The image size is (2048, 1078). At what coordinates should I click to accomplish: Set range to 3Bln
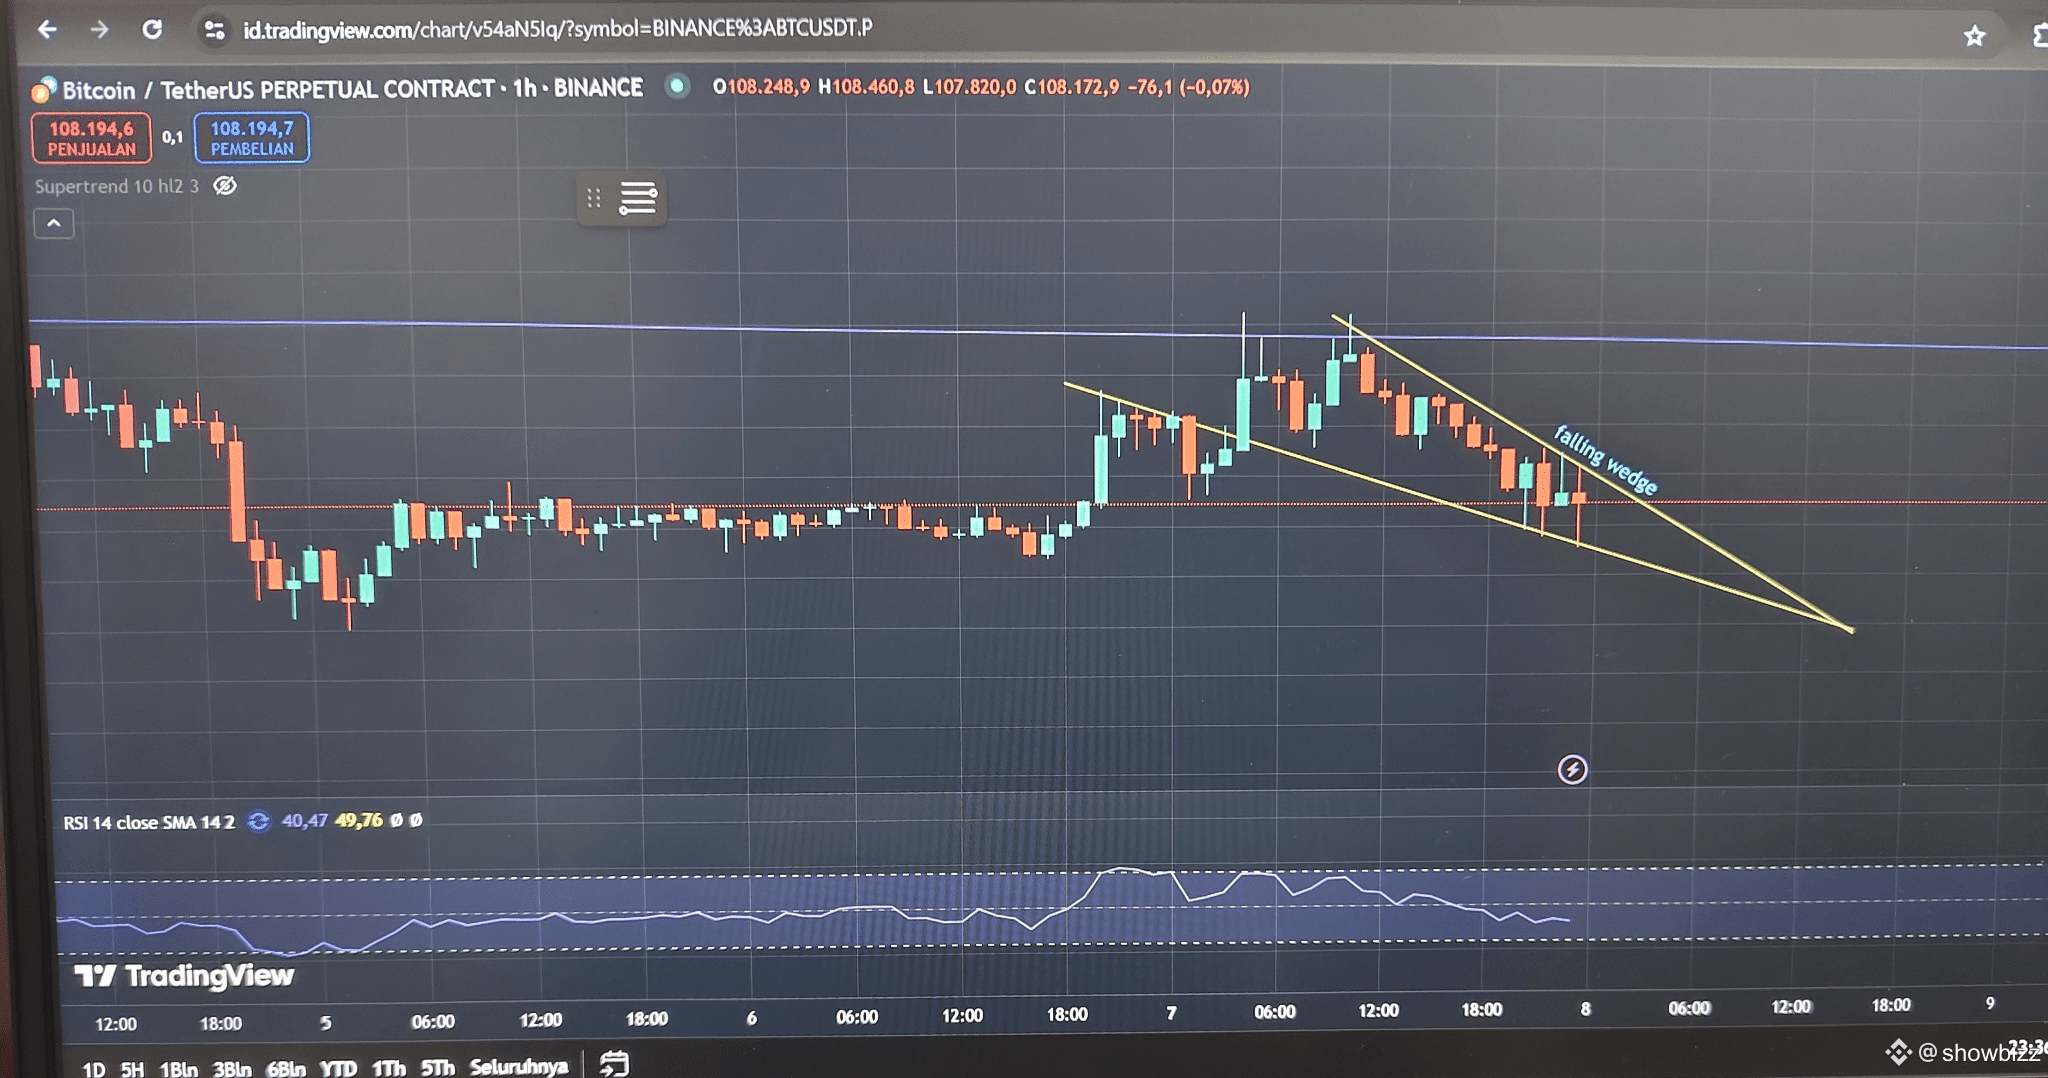[232, 1069]
